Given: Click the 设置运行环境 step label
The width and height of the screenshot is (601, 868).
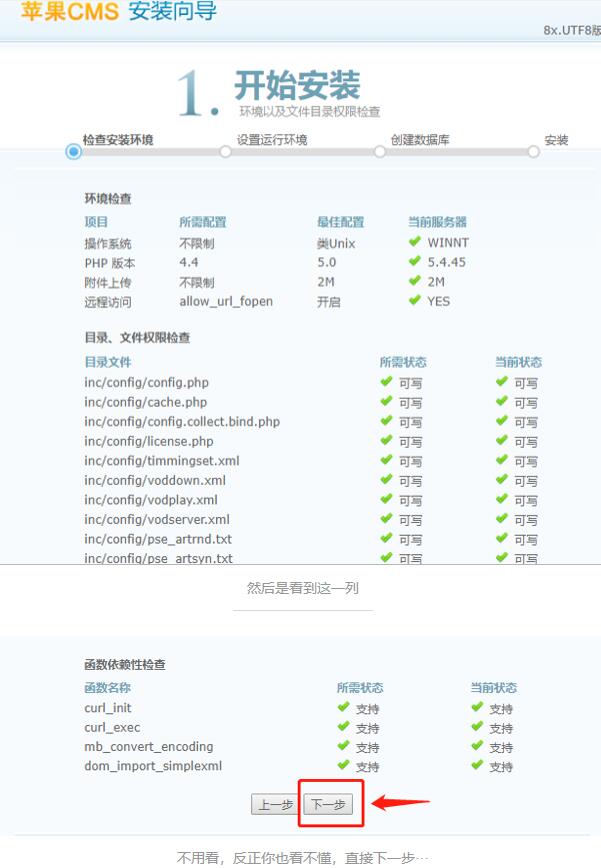Looking at the screenshot, I should [x=272, y=140].
